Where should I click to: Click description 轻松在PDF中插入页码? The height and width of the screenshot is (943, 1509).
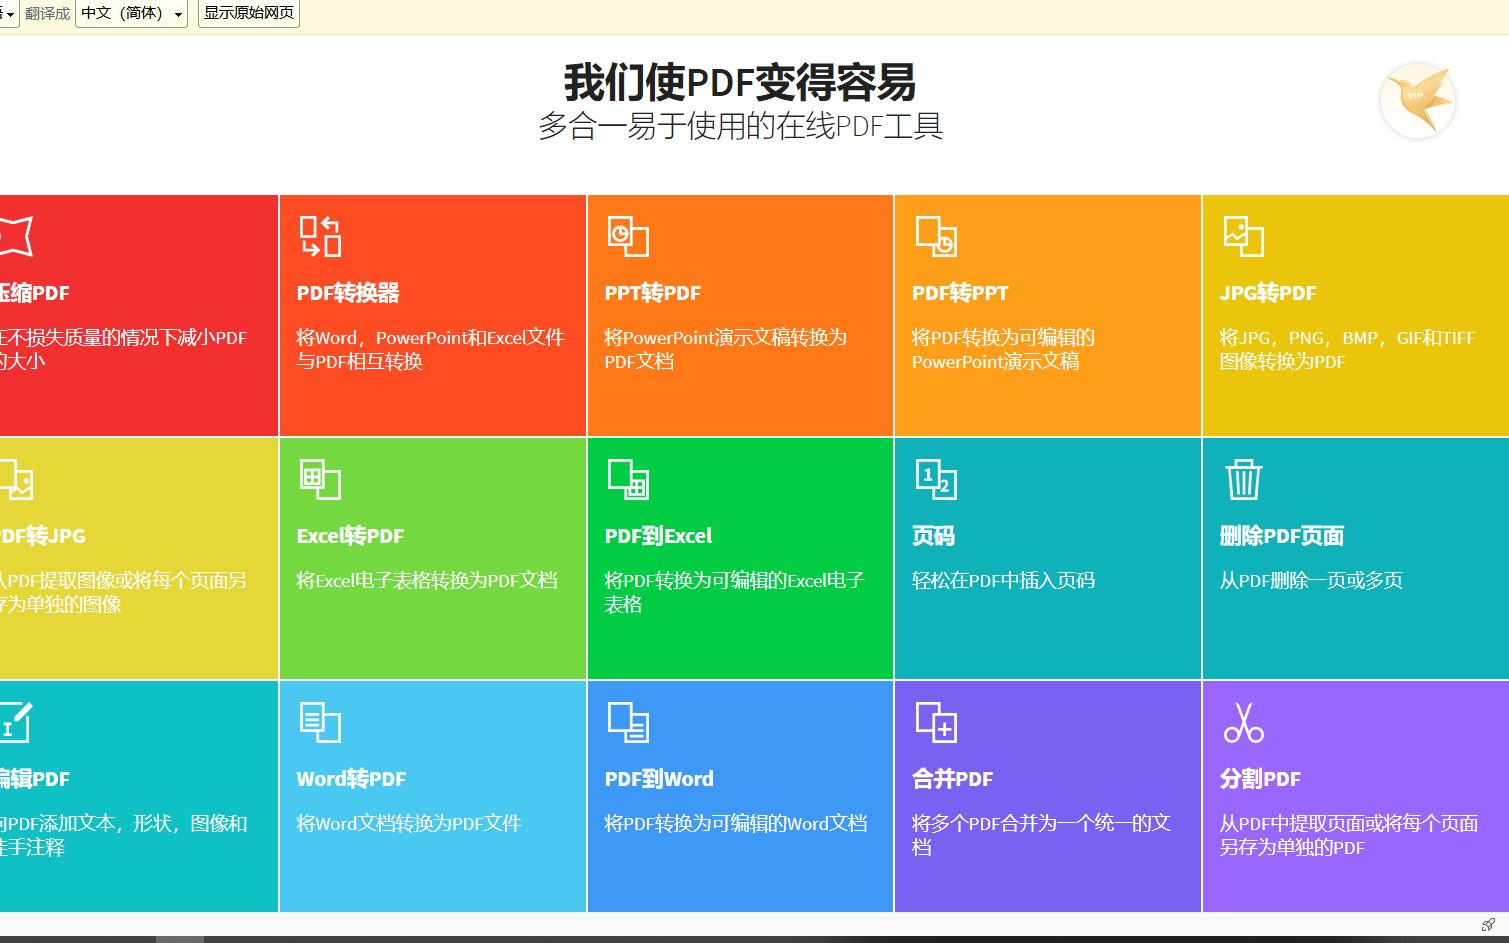[1003, 580]
